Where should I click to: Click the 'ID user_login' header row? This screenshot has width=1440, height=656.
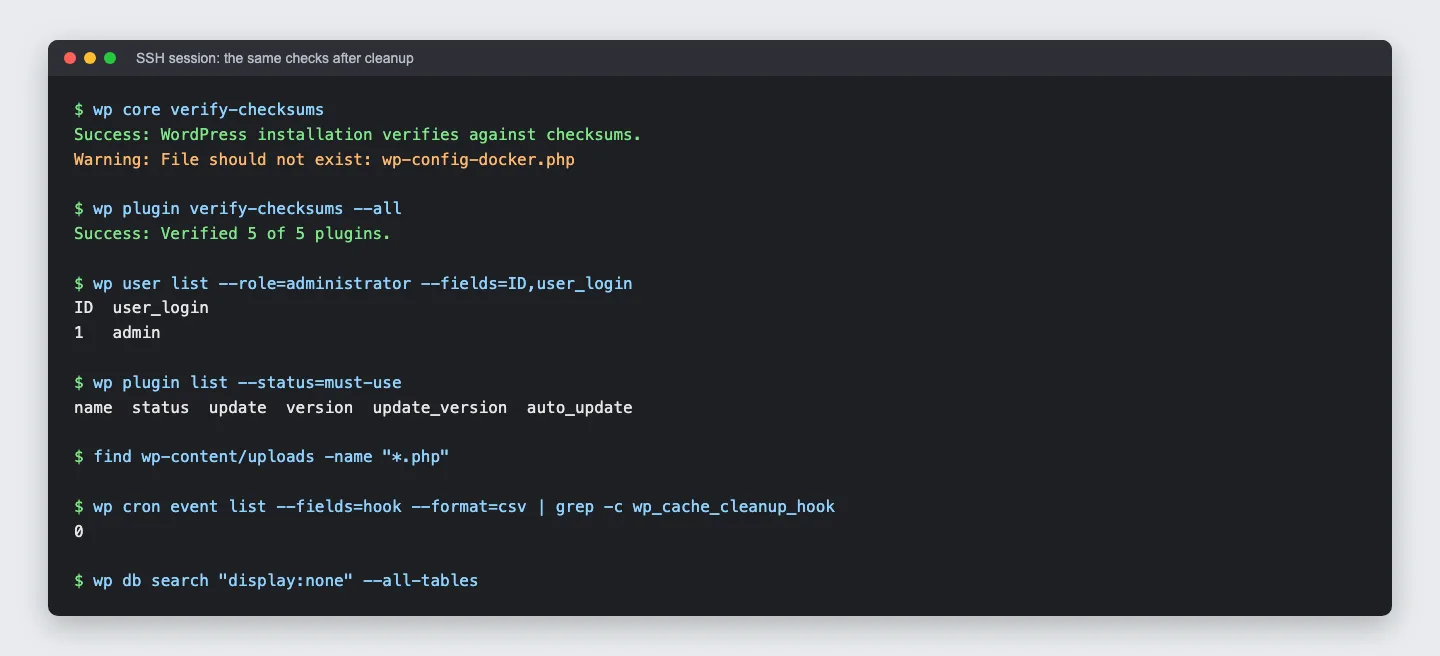coord(141,308)
